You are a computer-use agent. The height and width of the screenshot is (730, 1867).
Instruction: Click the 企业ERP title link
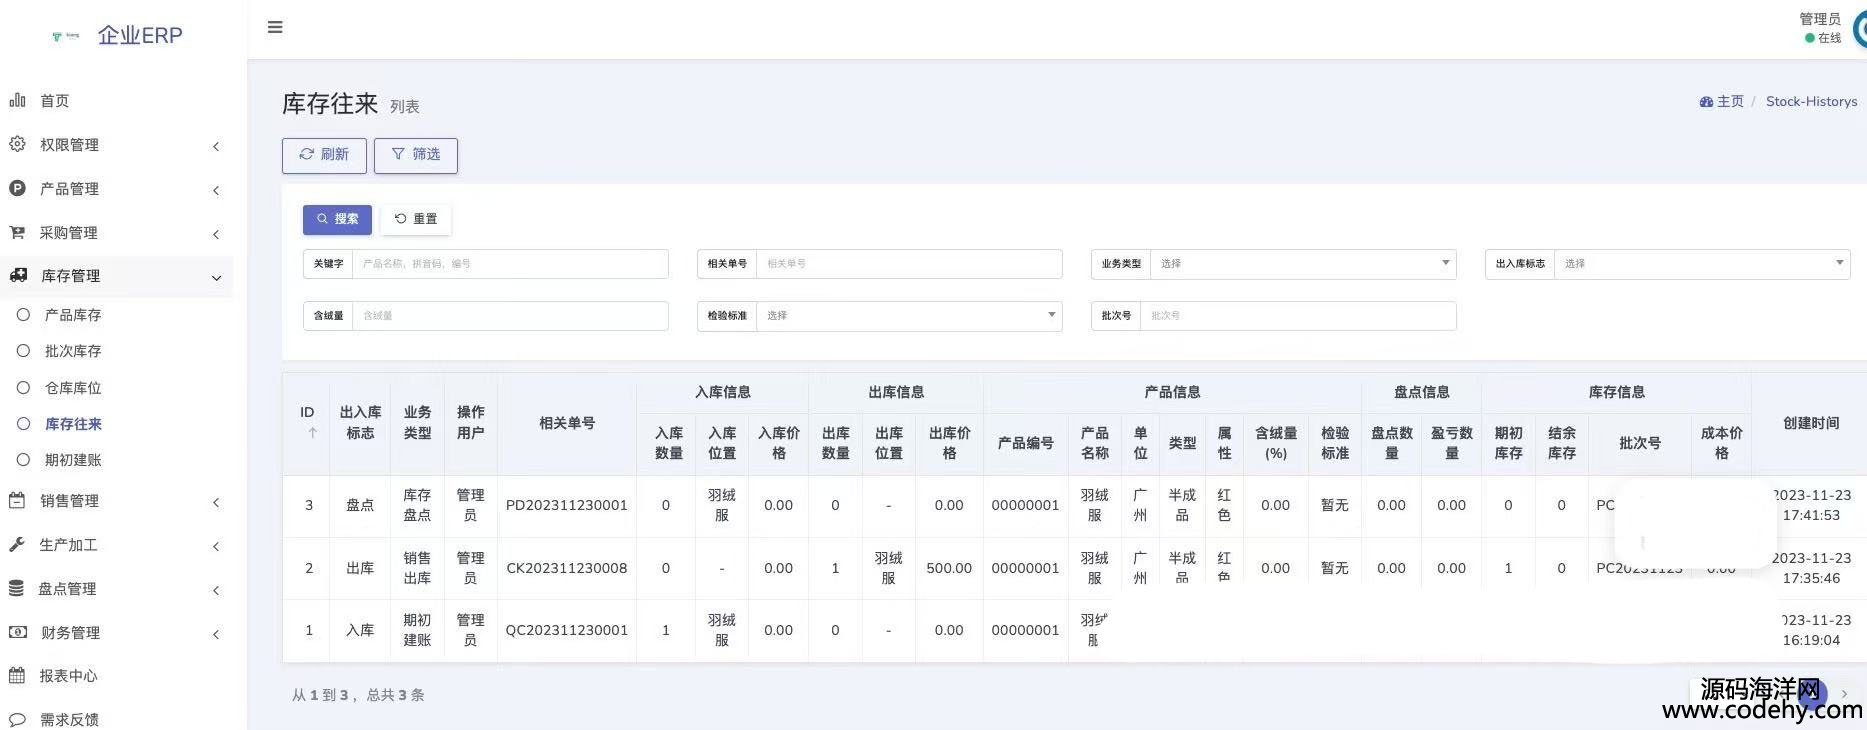click(x=140, y=36)
